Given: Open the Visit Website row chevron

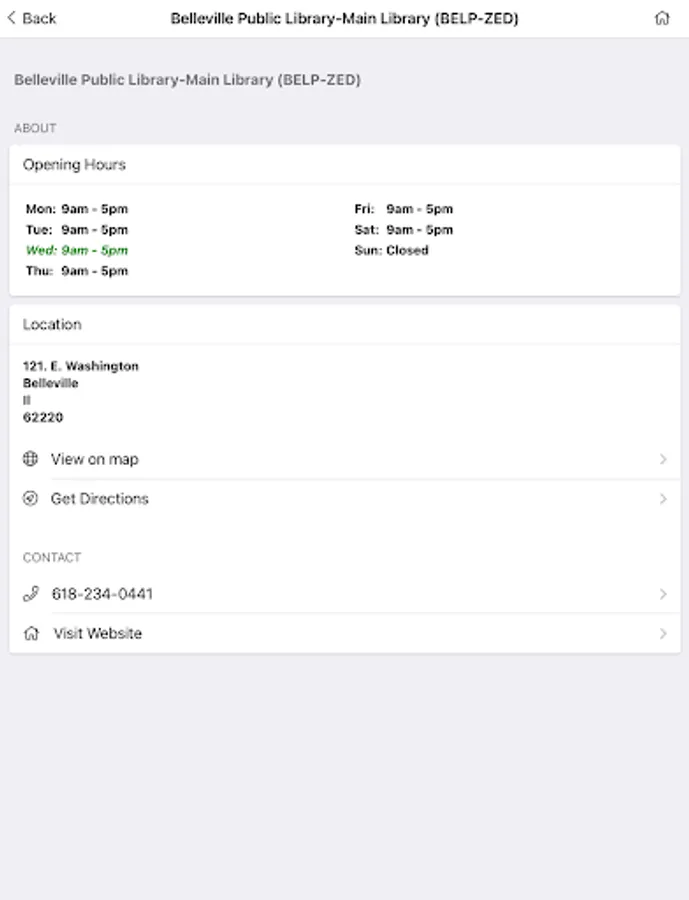Looking at the screenshot, I should point(663,633).
